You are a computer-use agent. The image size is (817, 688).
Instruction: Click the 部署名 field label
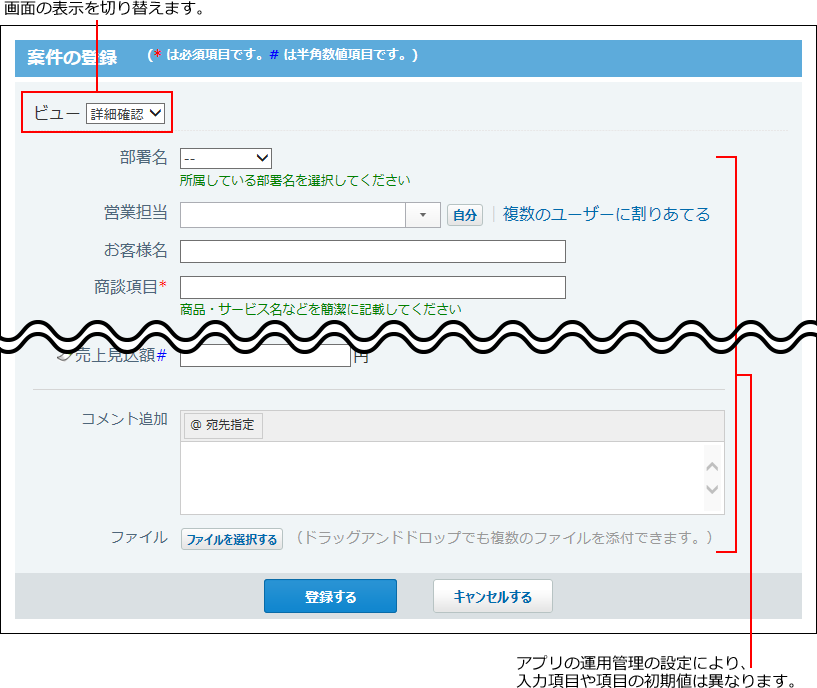144,157
